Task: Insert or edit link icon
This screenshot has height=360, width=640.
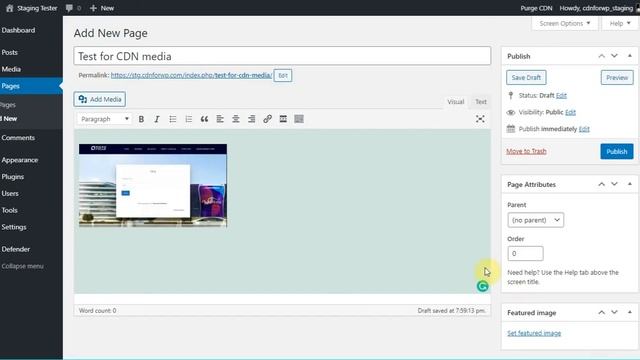Action: click(267, 119)
